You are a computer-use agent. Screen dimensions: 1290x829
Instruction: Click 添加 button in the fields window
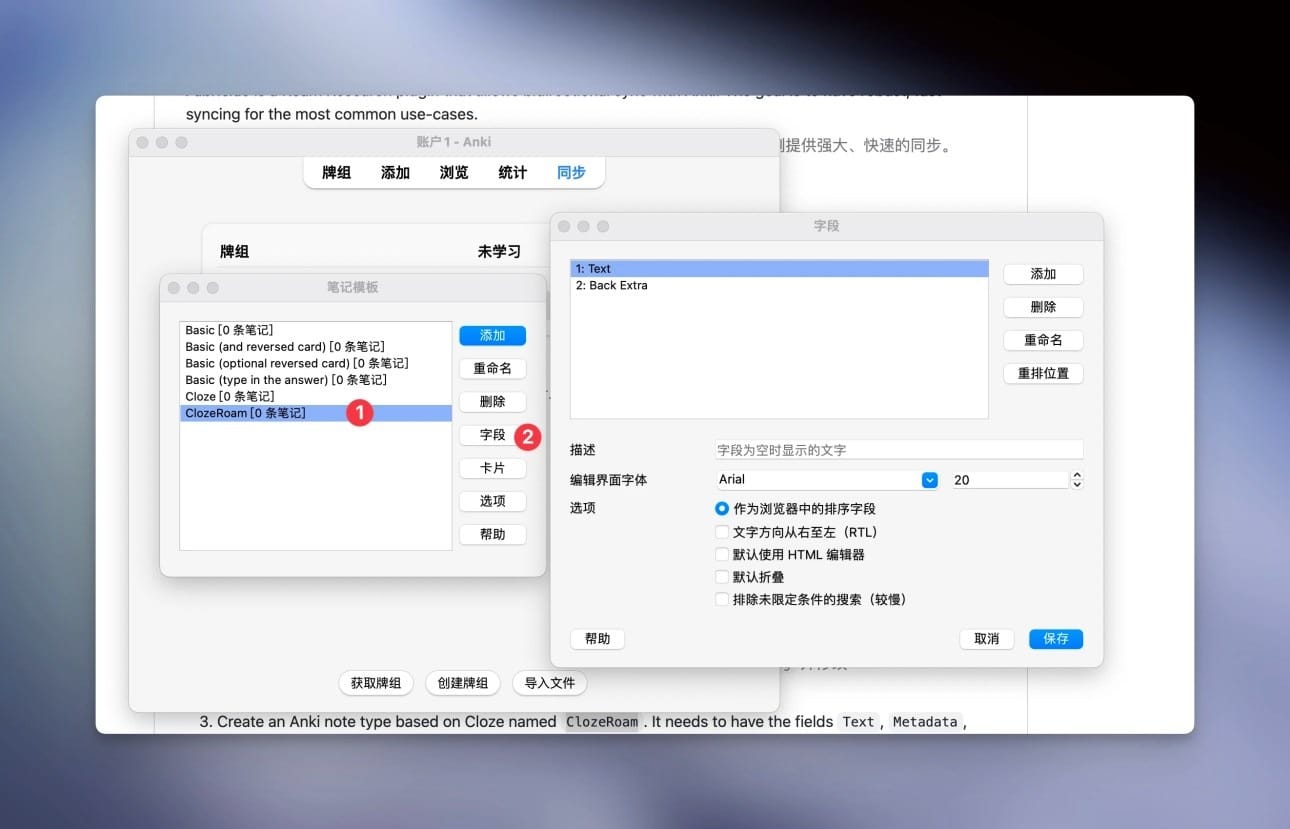click(x=1043, y=274)
